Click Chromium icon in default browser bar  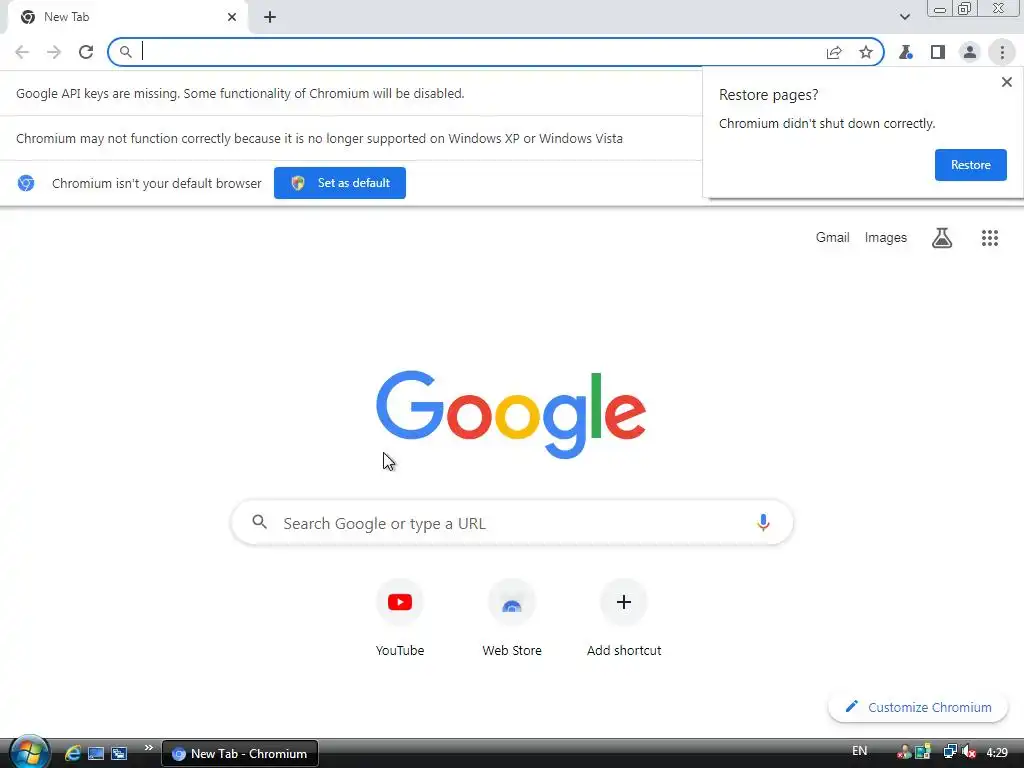click(x=26, y=183)
